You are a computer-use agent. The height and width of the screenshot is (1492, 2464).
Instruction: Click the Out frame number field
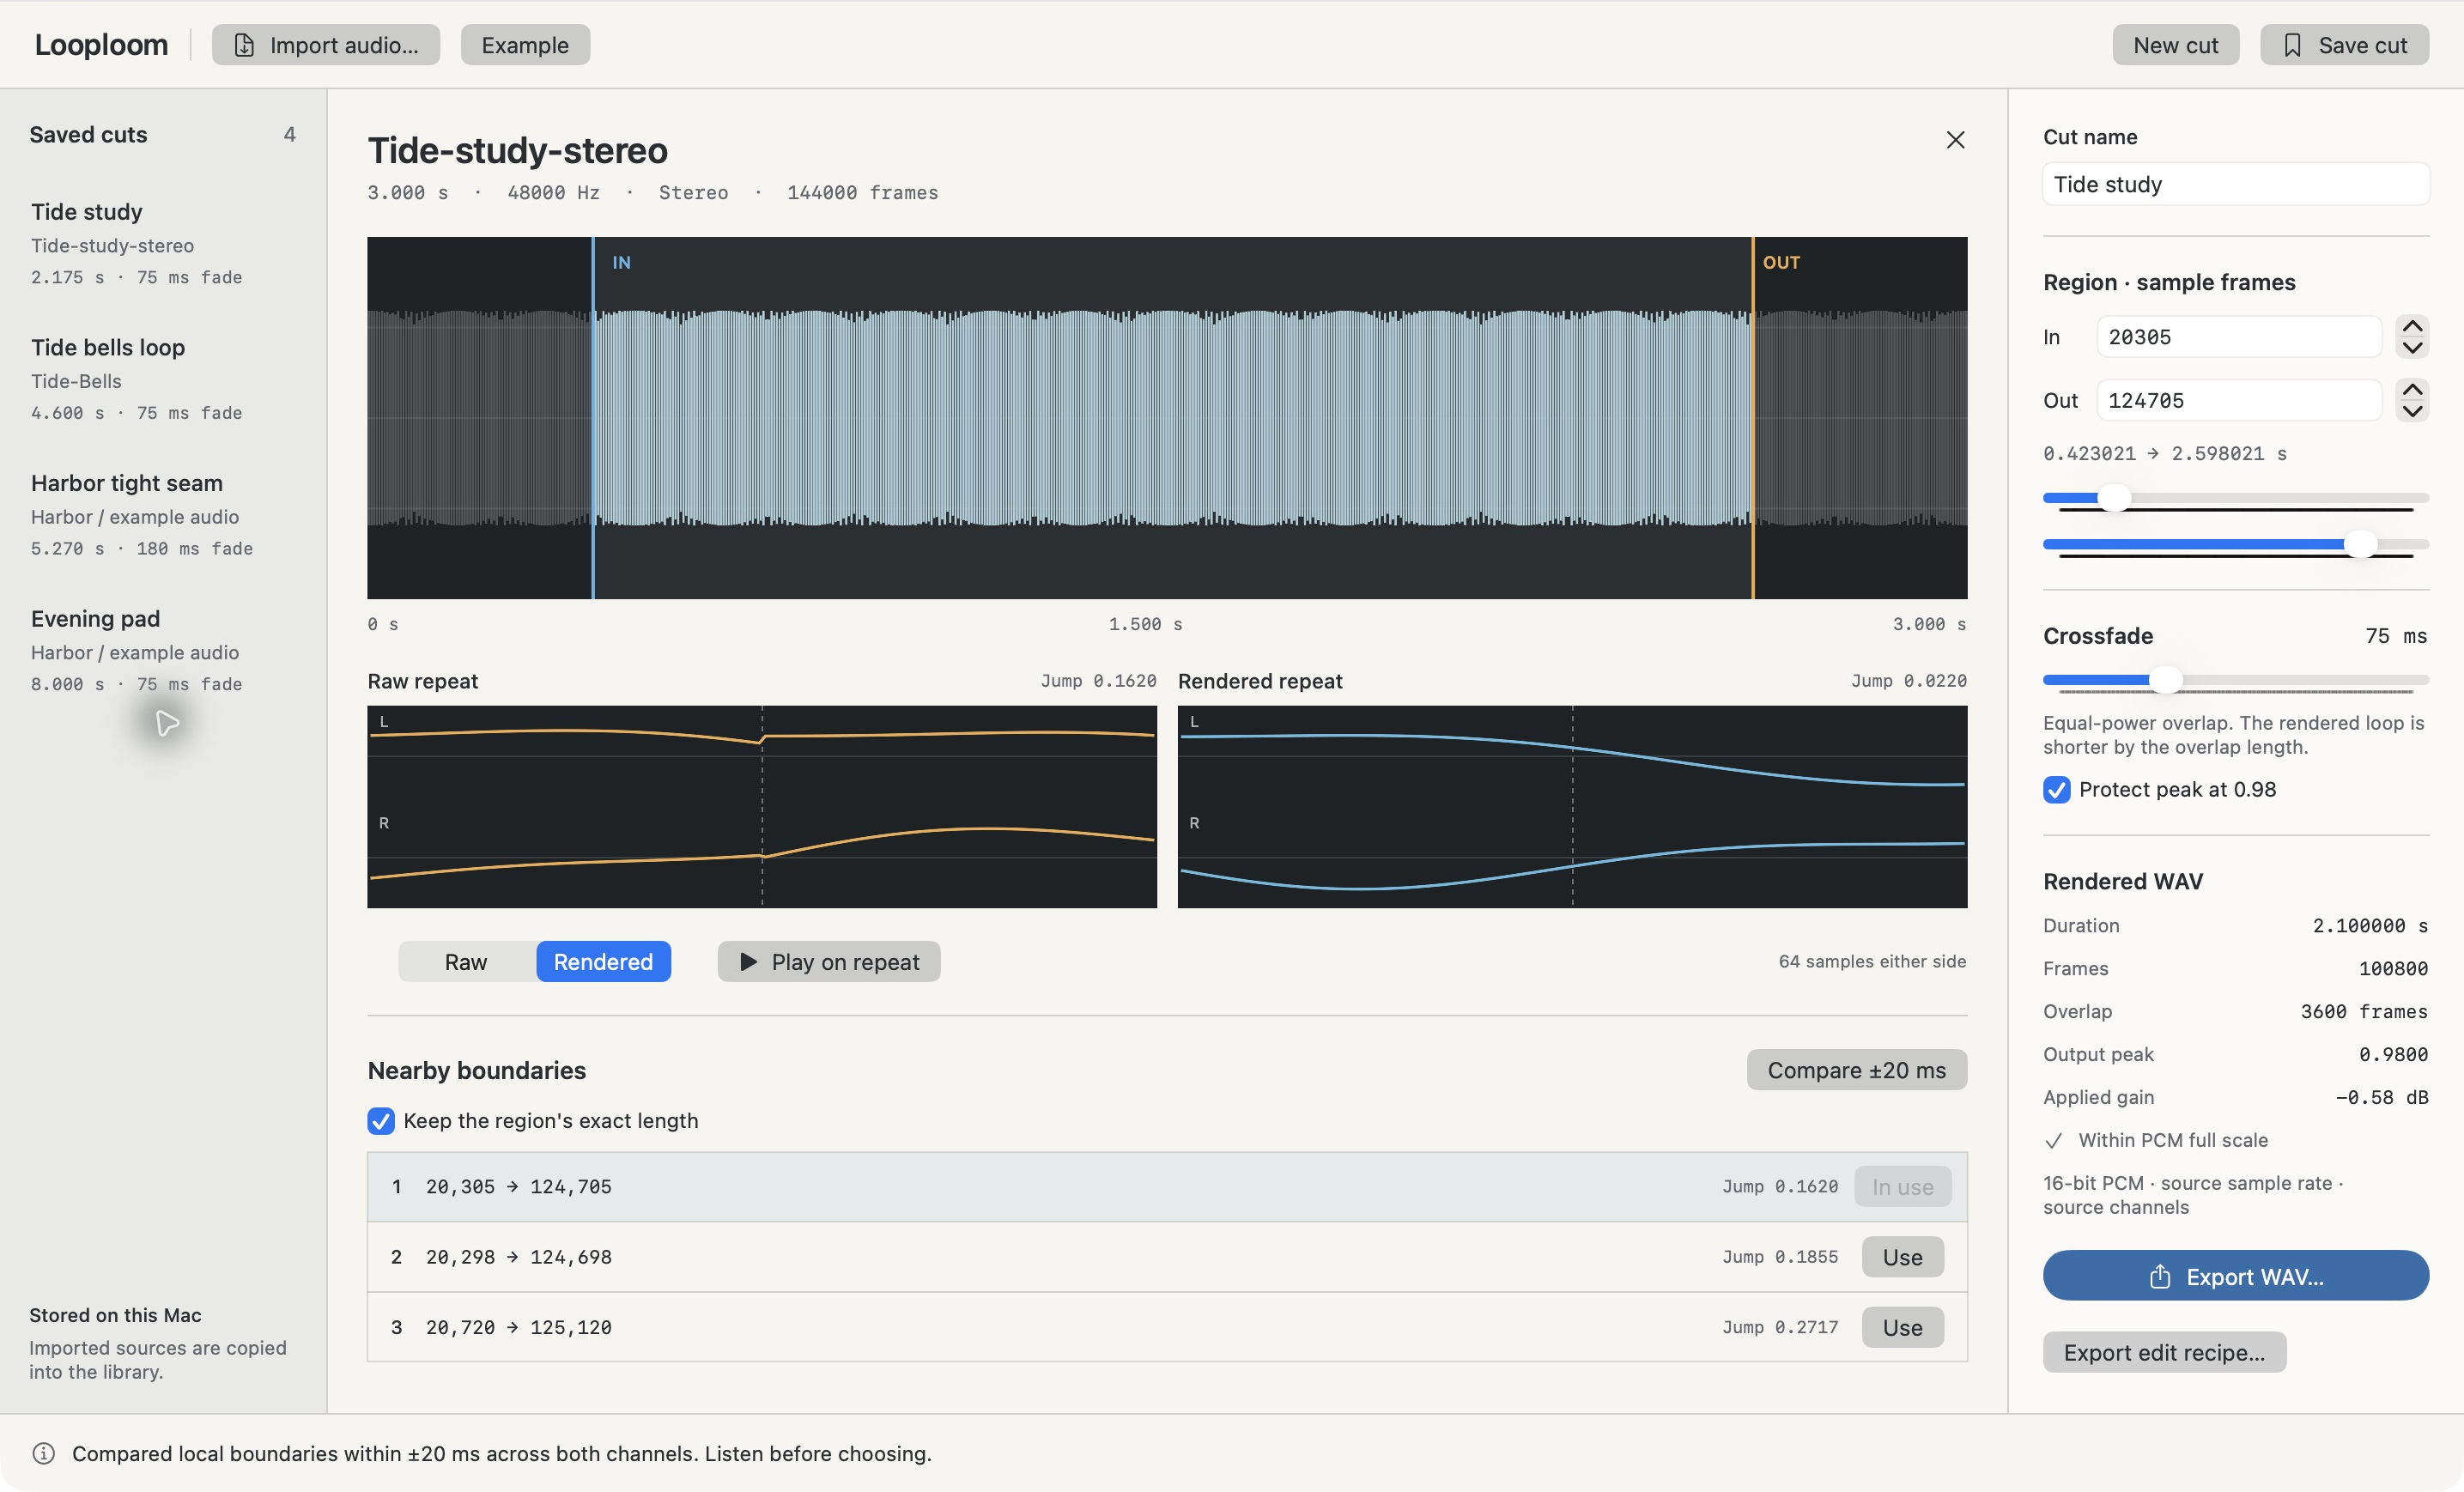[2239, 400]
